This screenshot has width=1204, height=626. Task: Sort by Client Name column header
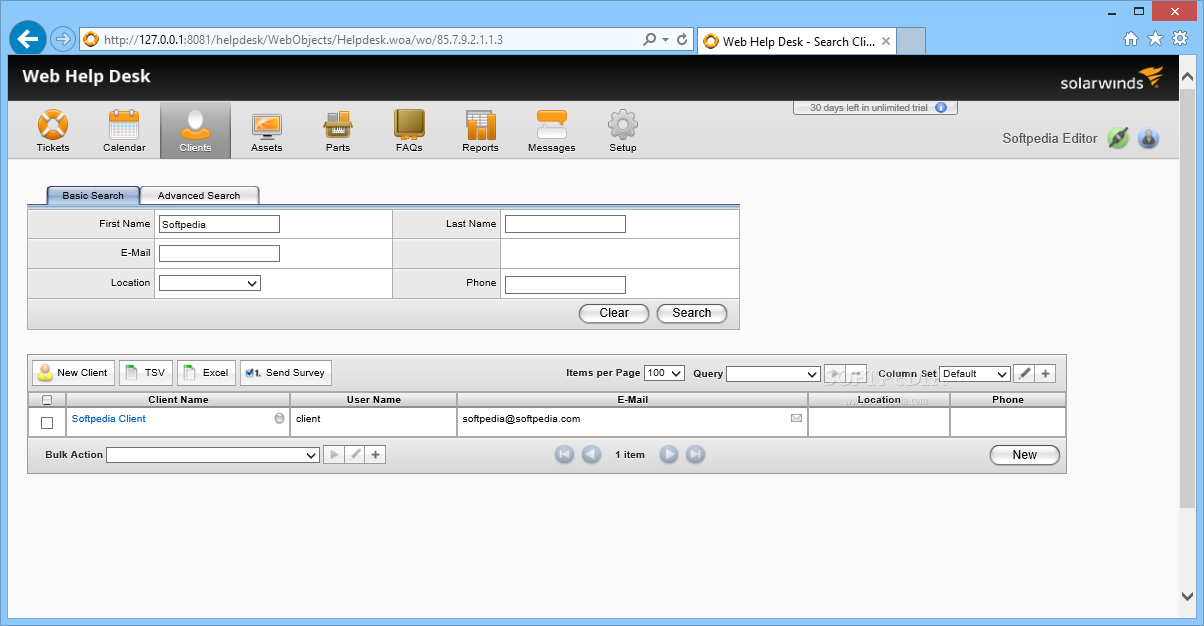click(x=178, y=400)
